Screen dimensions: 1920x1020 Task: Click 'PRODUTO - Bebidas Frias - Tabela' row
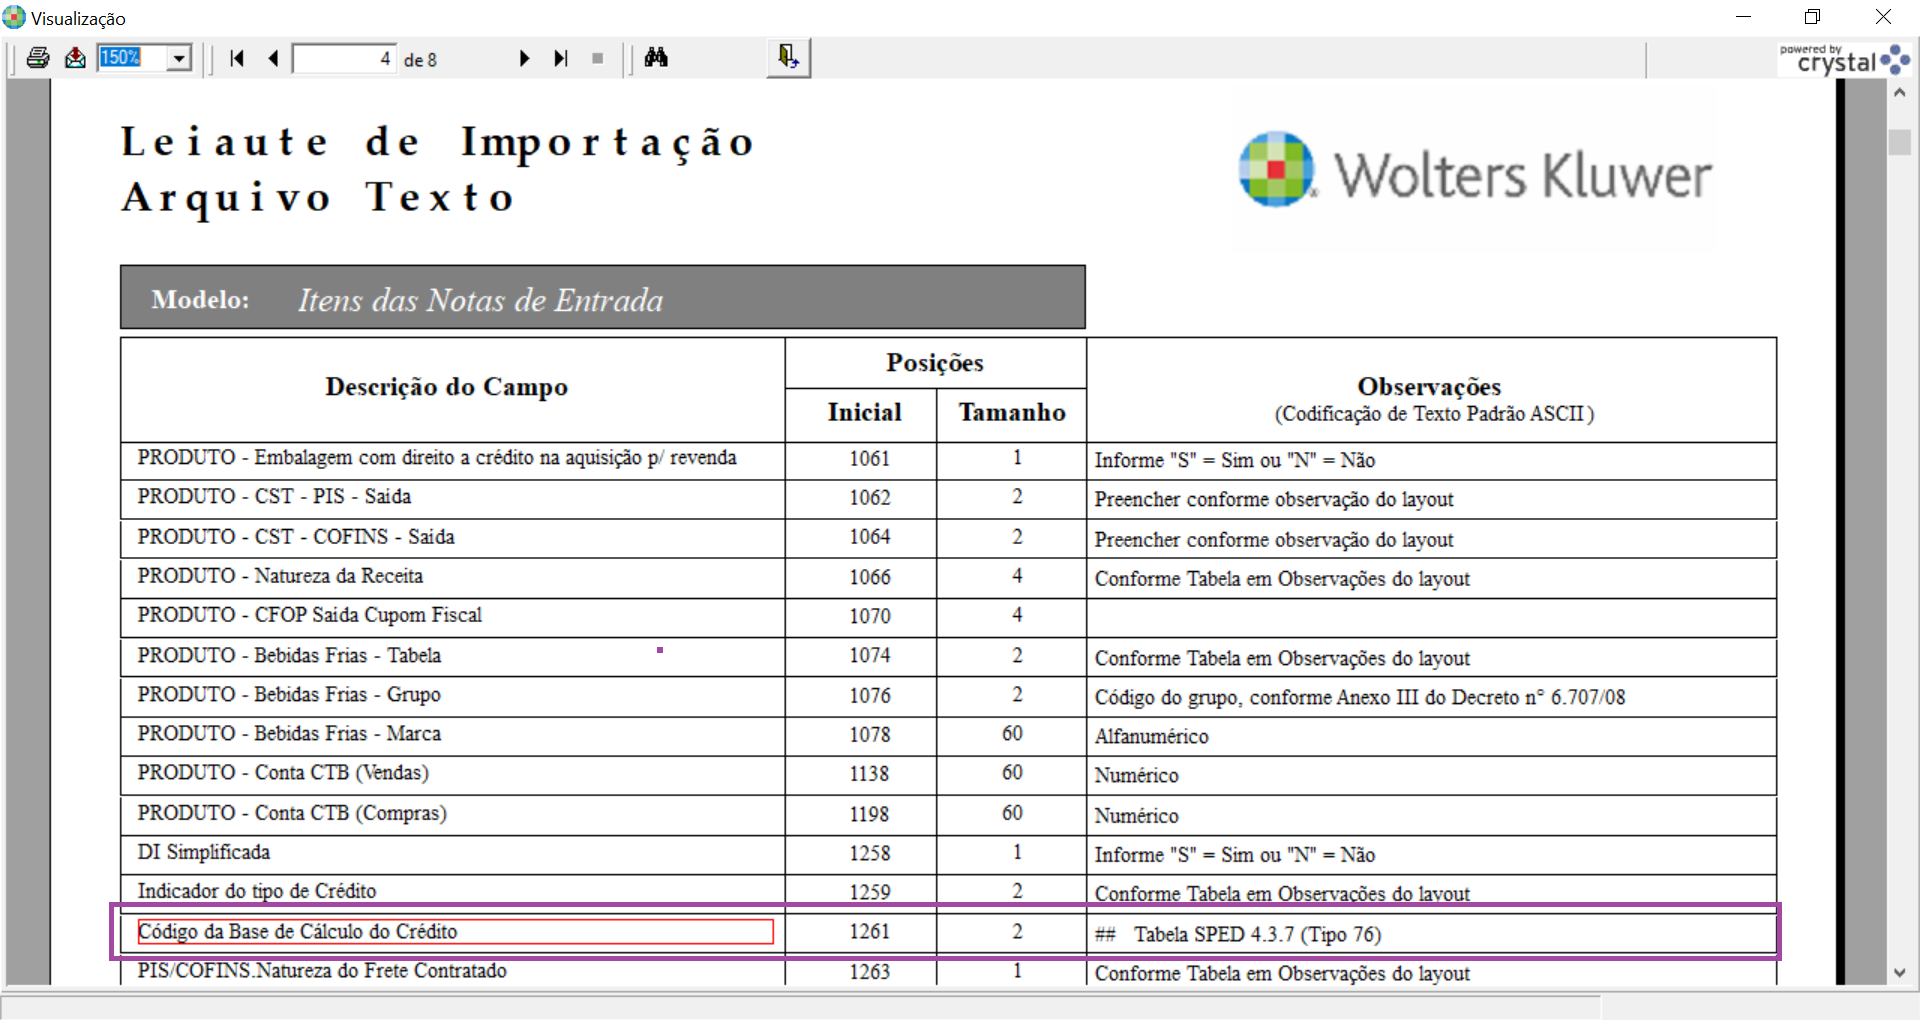(x=949, y=656)
